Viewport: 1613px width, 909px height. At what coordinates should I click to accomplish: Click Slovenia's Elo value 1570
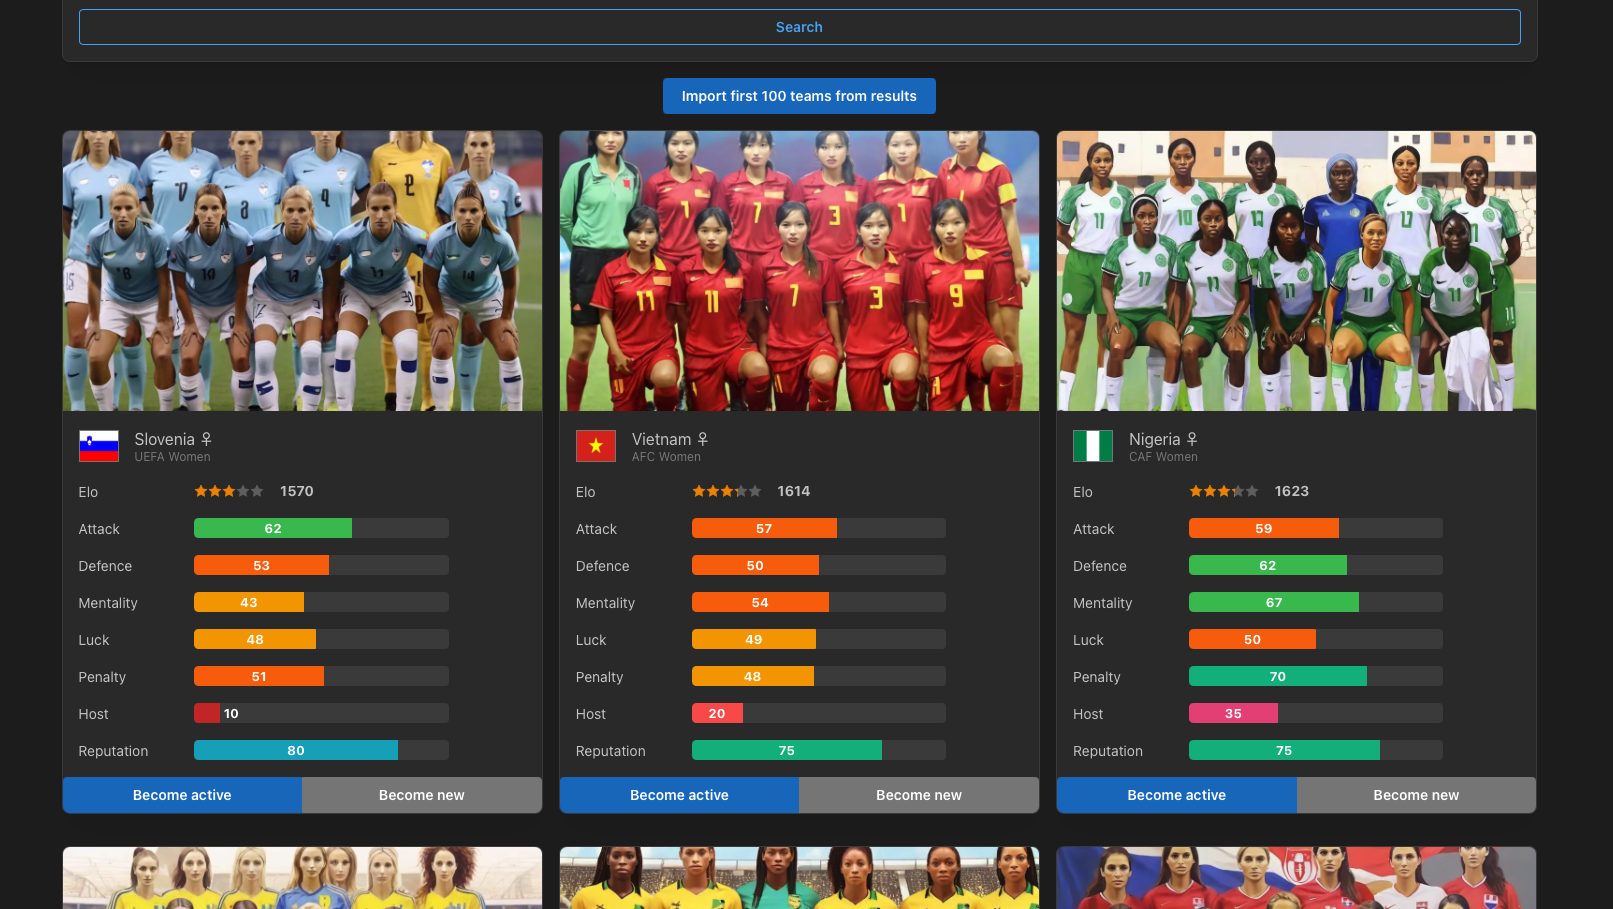pos(297,491)
